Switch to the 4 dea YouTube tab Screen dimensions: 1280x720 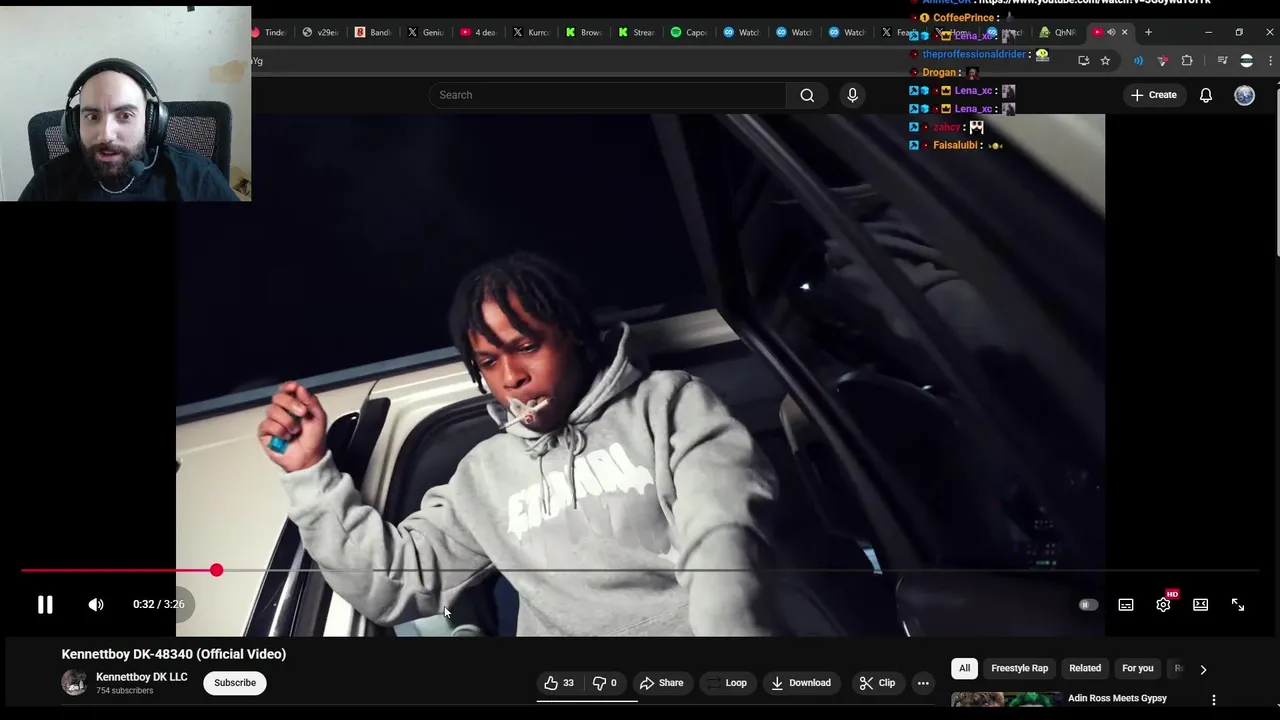[477, 32]
